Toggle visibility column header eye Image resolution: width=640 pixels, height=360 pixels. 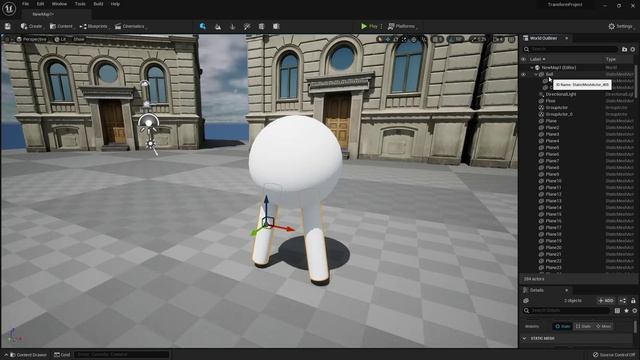point(523,59)
